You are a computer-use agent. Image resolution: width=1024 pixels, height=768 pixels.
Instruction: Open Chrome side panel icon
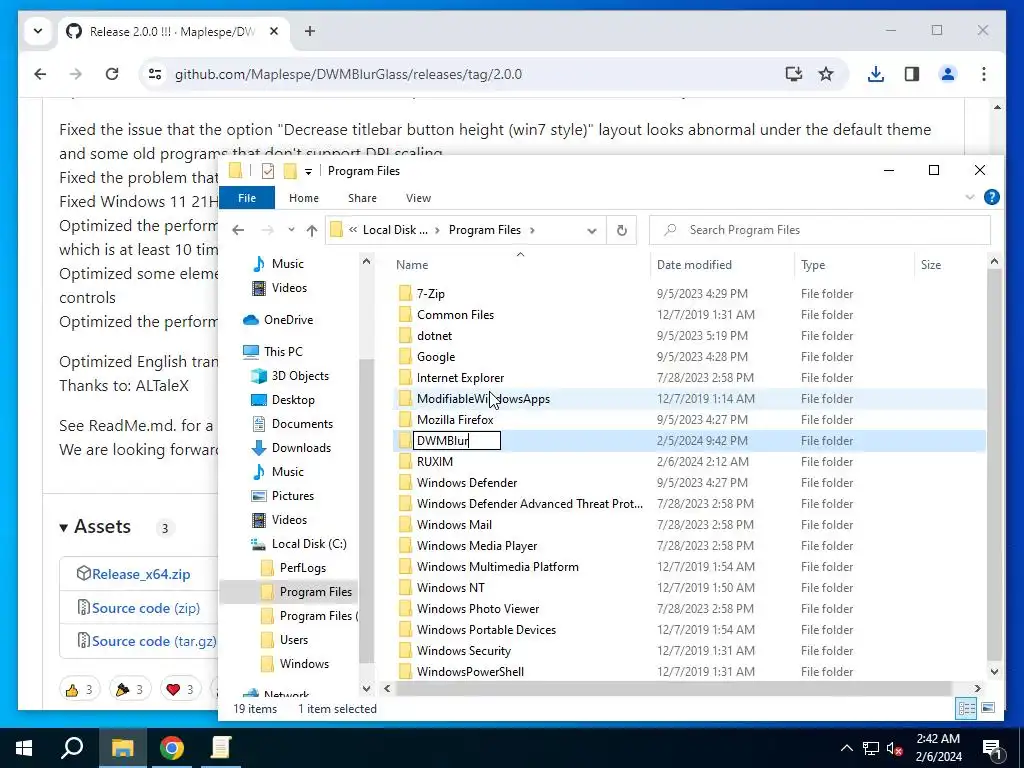[912, 74]
